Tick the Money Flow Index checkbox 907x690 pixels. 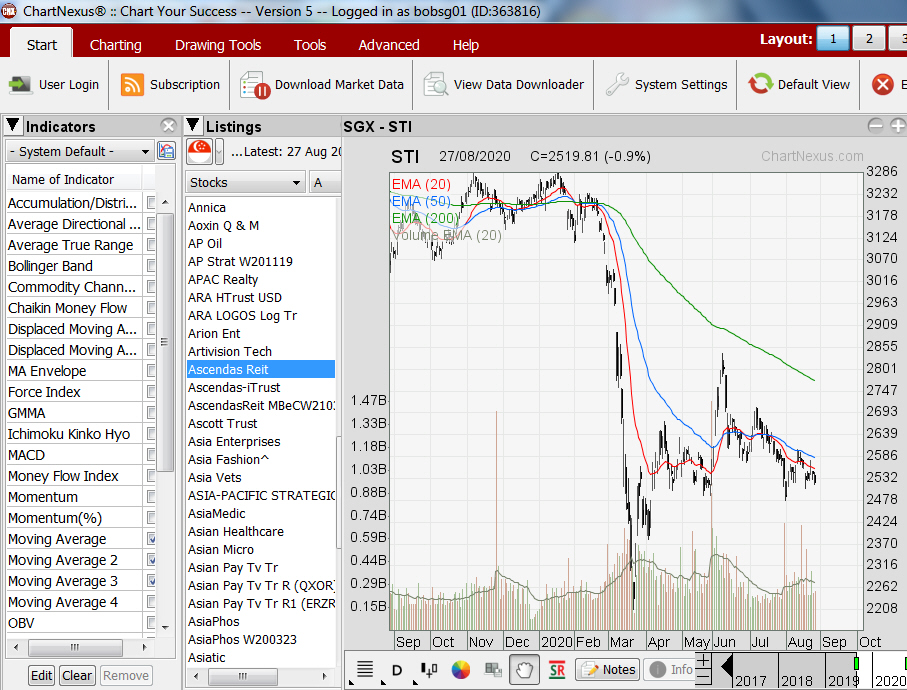(152, 476)
